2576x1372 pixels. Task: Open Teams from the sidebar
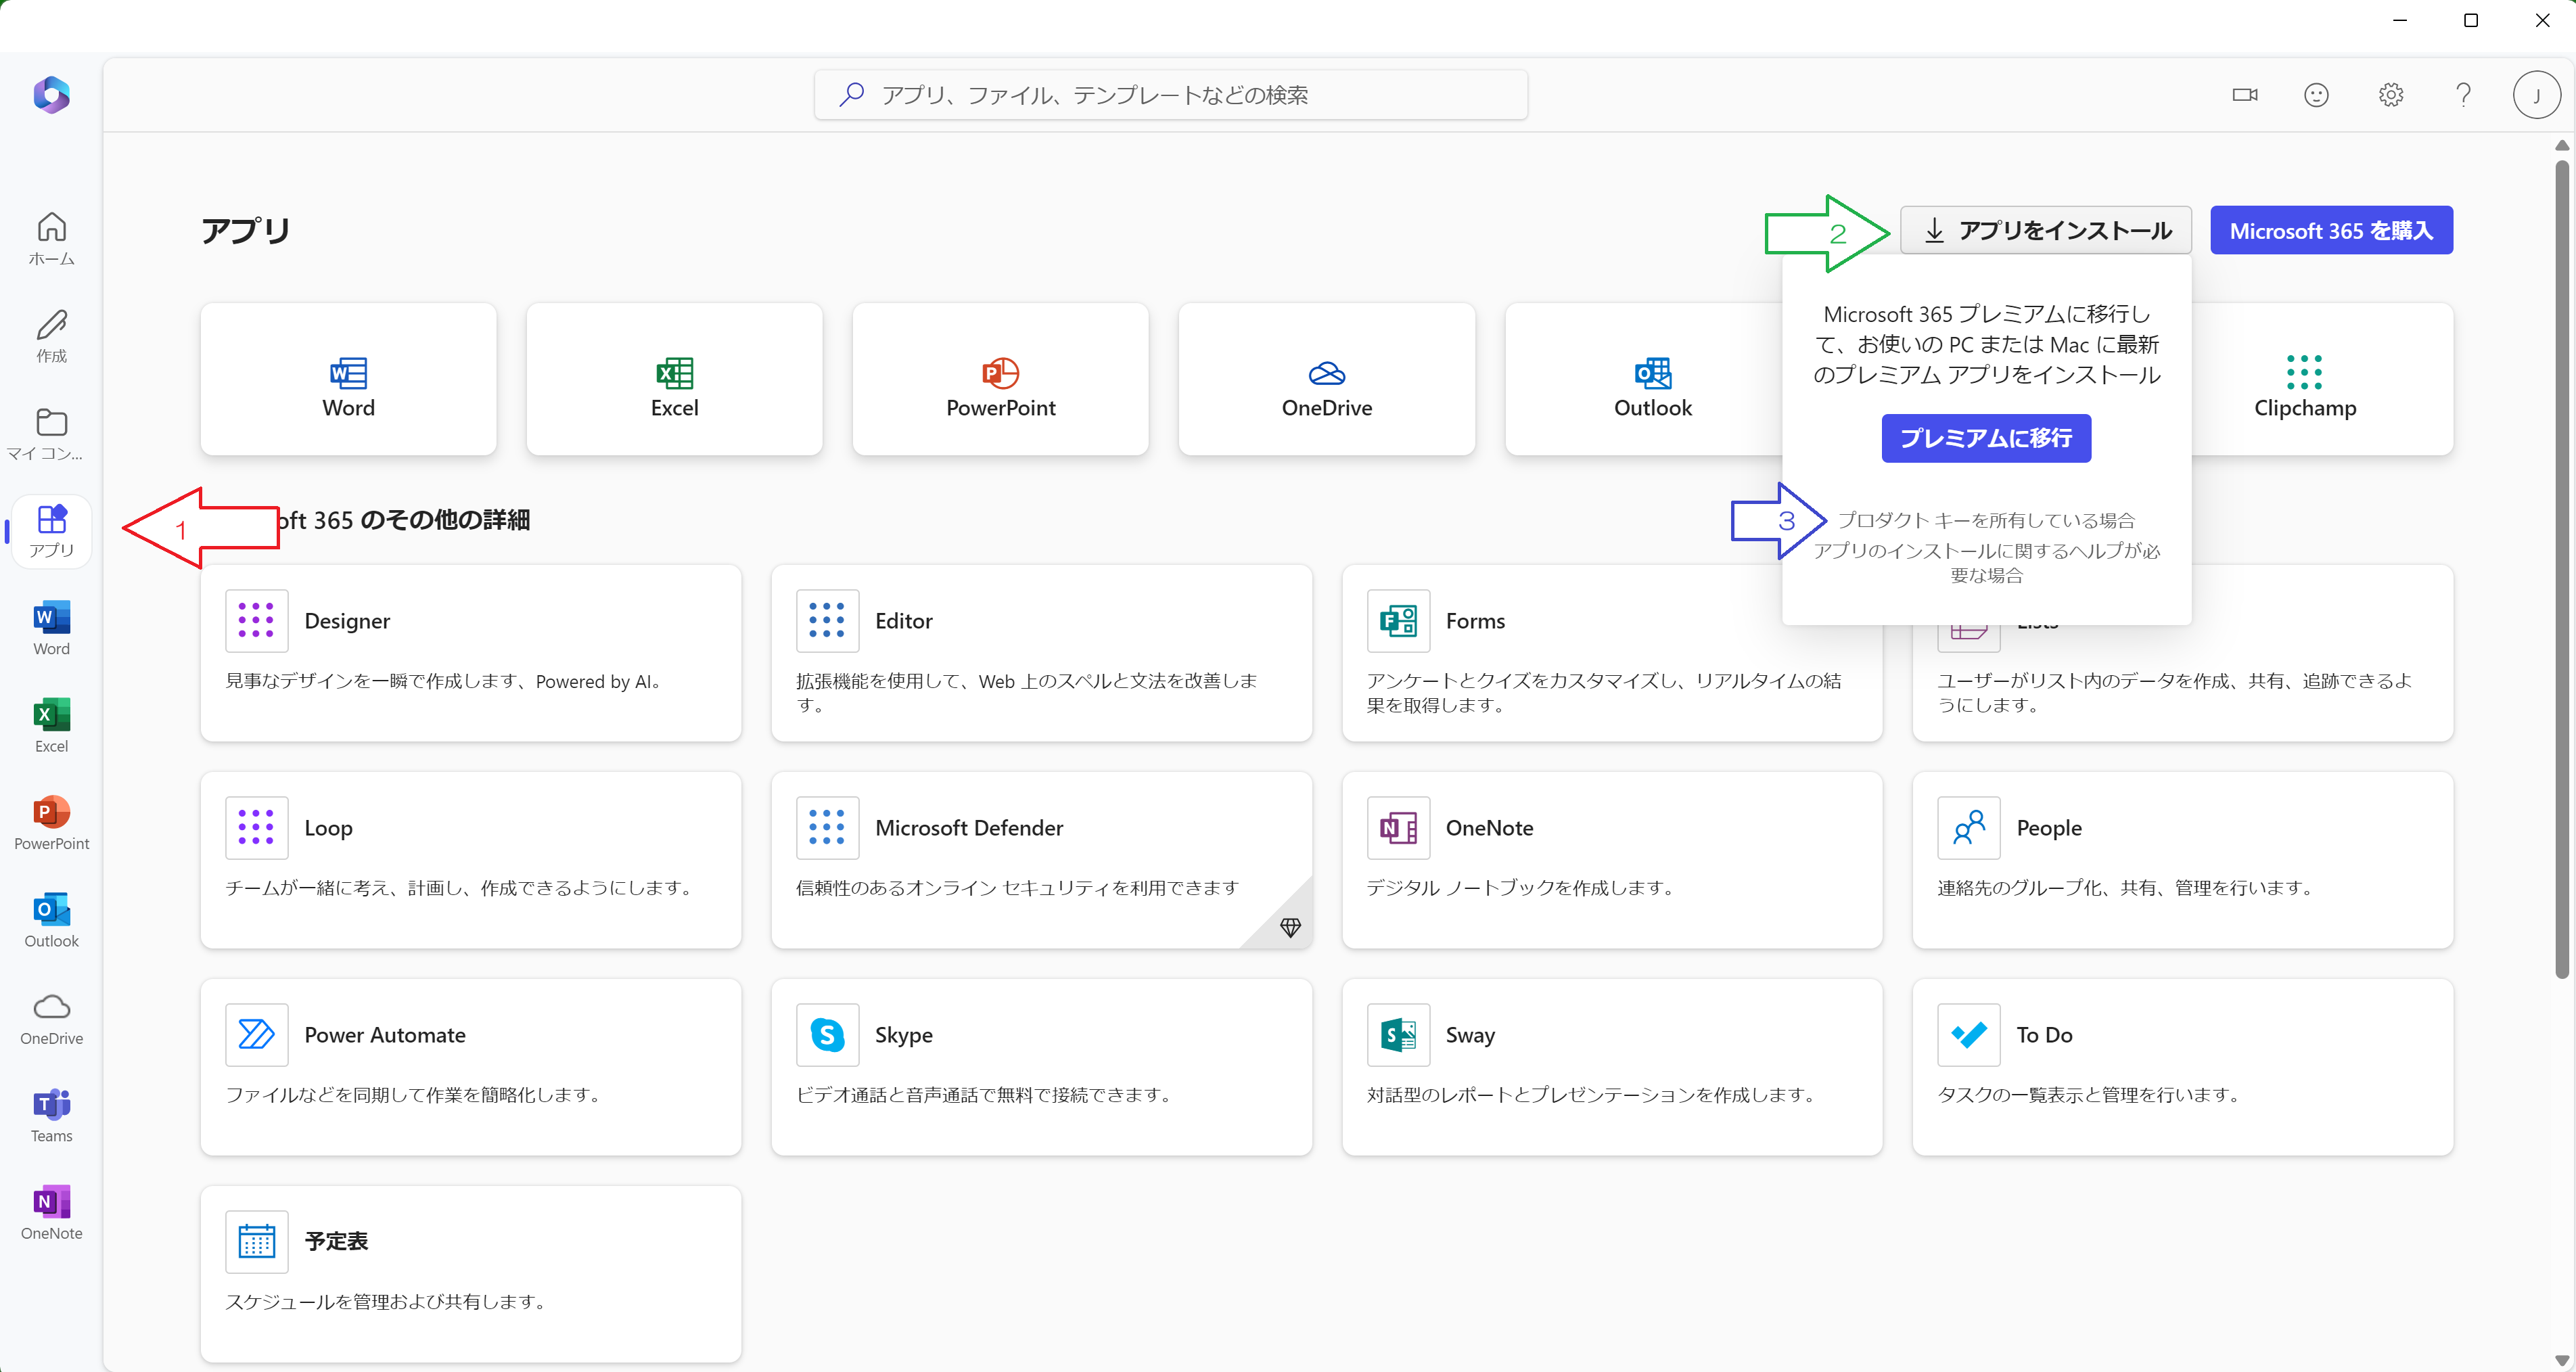(51, 1114)
